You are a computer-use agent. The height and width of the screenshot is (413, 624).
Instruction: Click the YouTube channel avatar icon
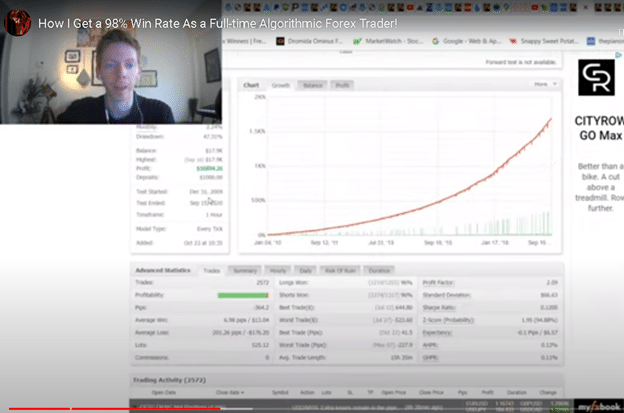pyautogui.click(x=17, y=21)
